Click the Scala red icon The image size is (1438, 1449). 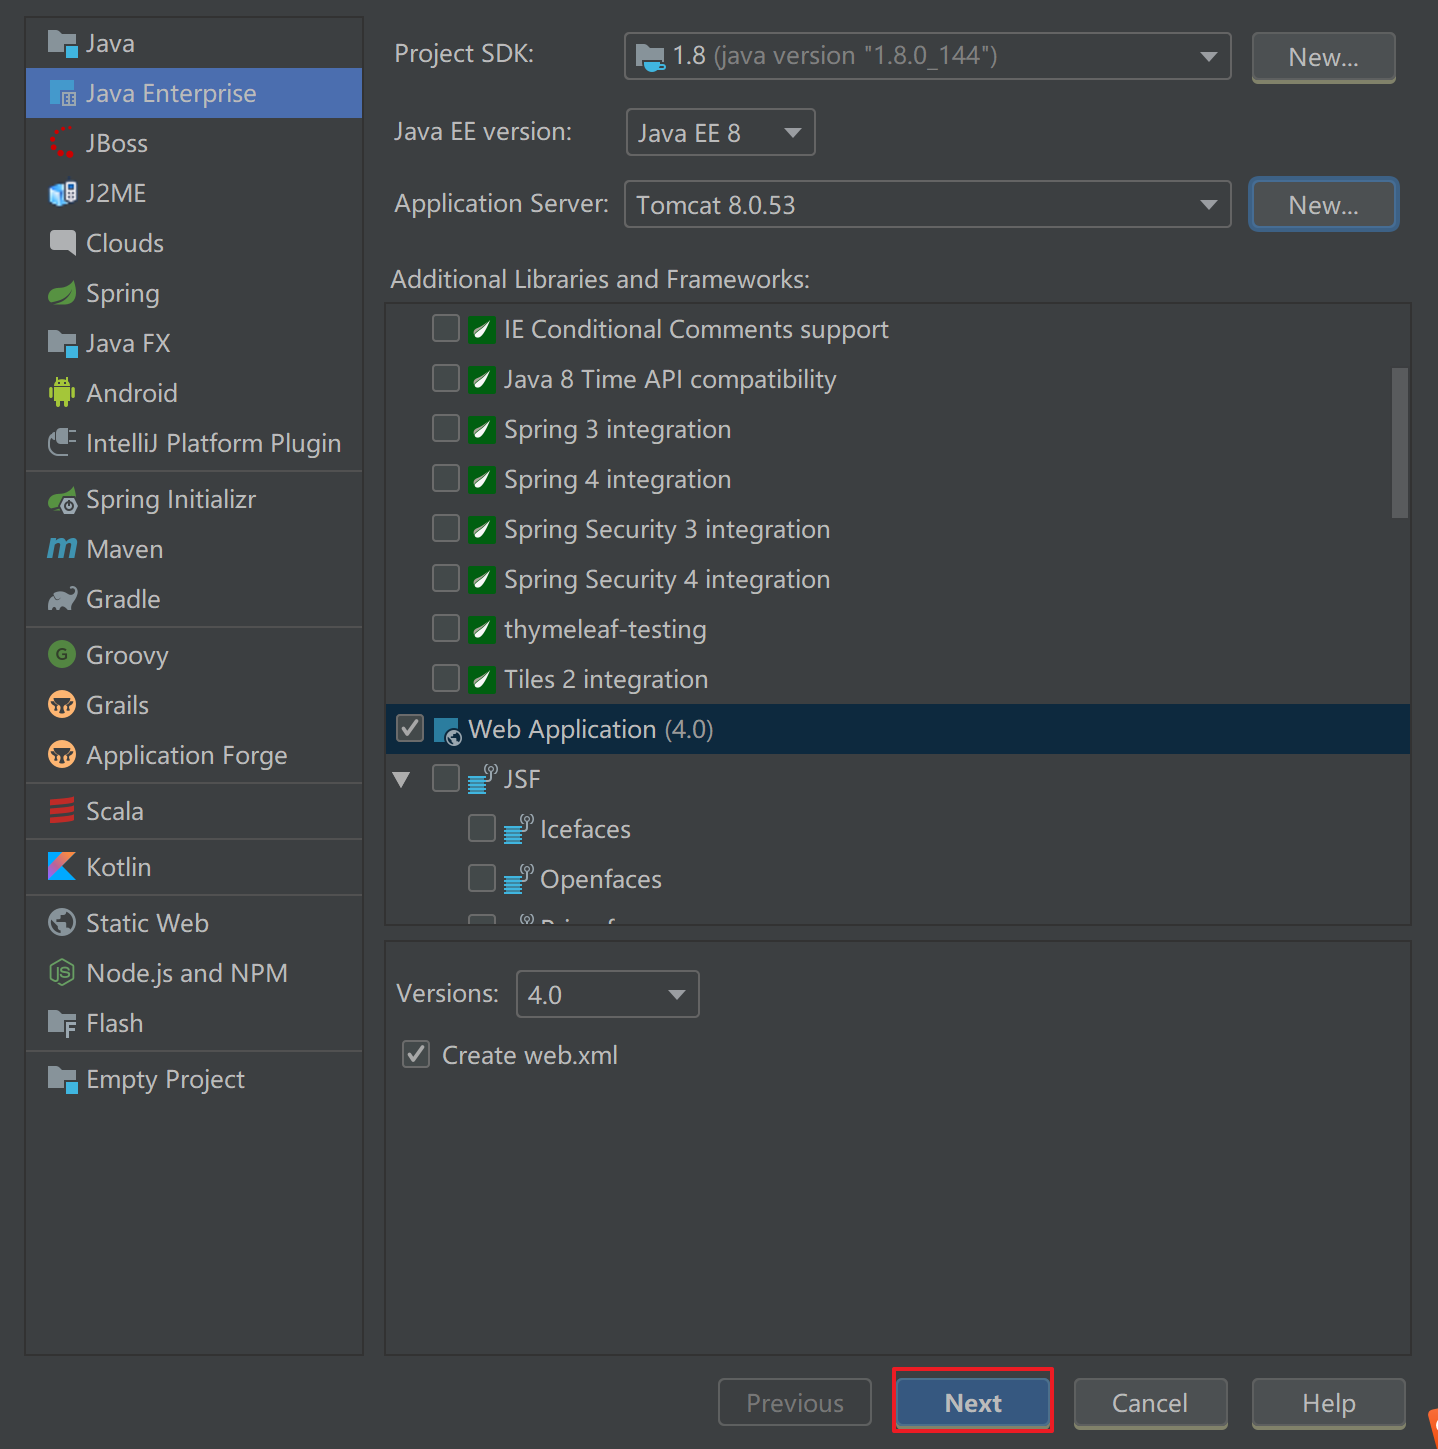tap(62, 811)
